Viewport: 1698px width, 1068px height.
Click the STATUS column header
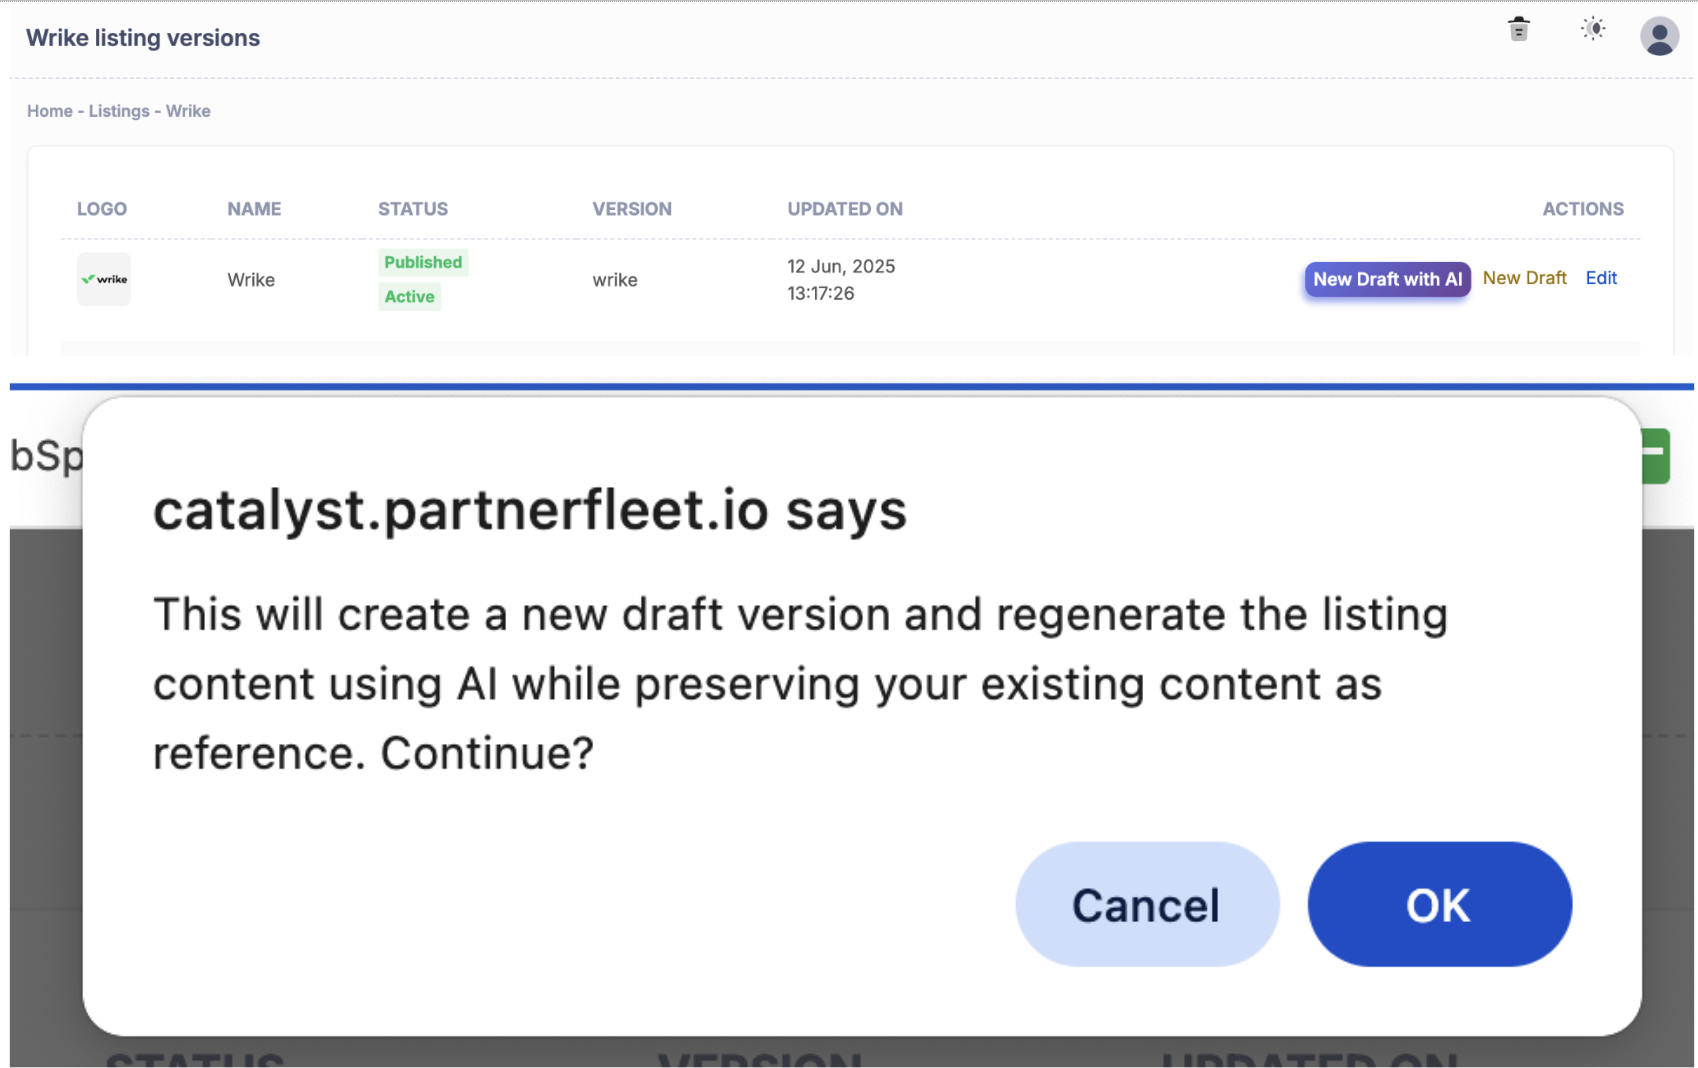point(413,209)
